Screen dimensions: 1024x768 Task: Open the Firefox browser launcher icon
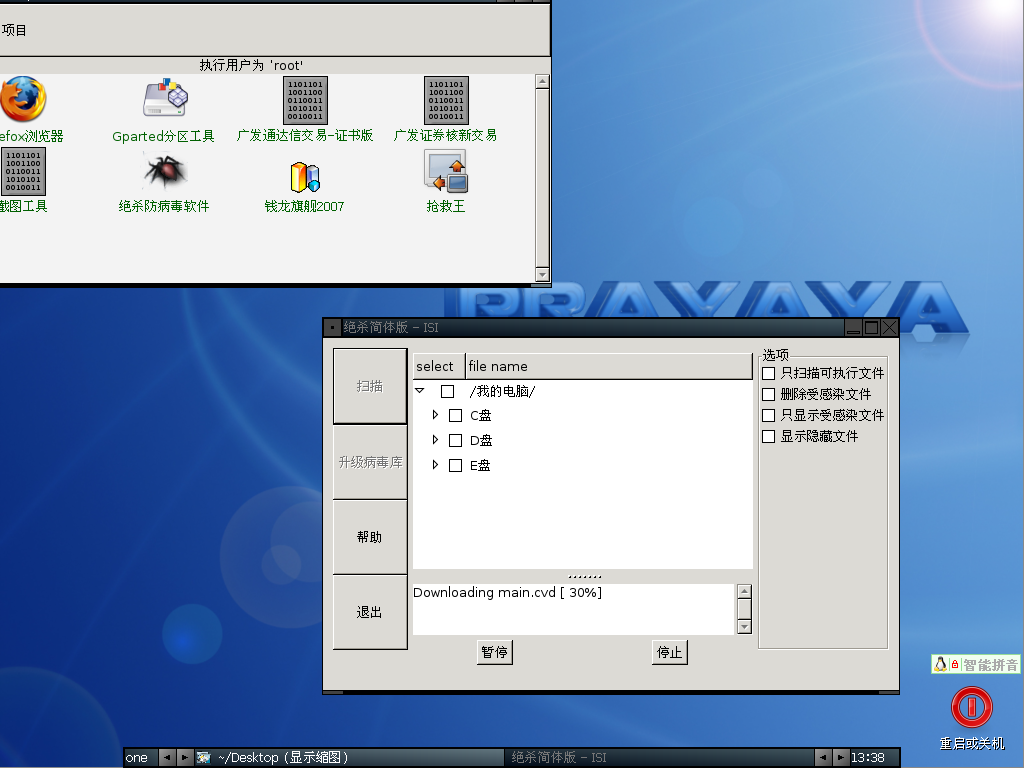[x=23, y=99]
